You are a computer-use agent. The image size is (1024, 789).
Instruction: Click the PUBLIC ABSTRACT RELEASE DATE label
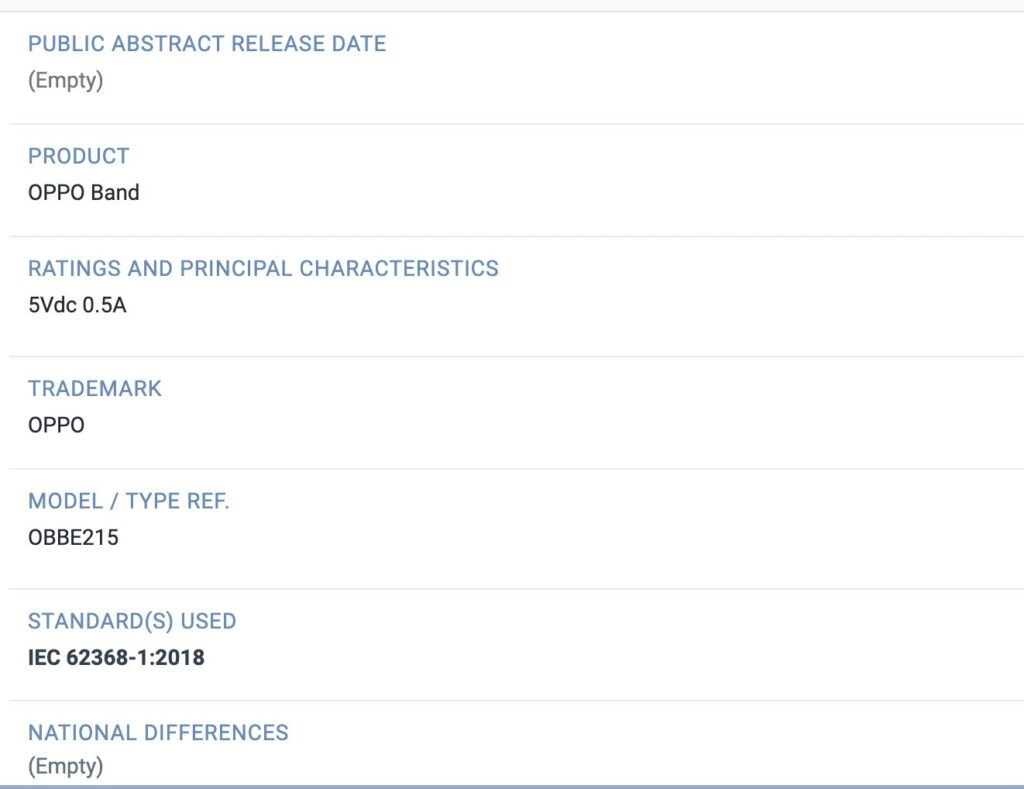click(207, 44)
